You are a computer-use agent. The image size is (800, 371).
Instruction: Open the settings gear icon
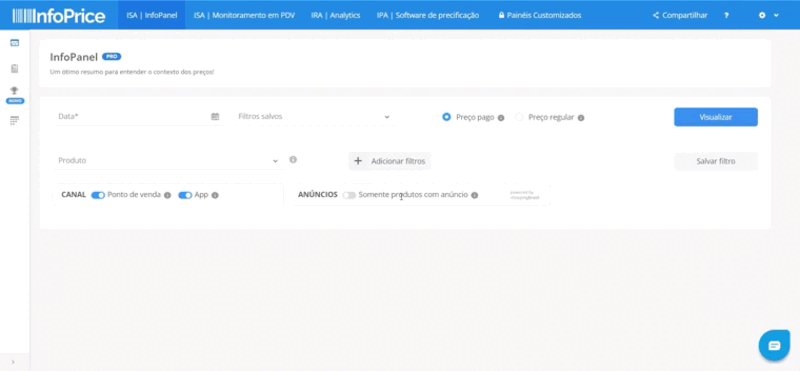point(762,15)
